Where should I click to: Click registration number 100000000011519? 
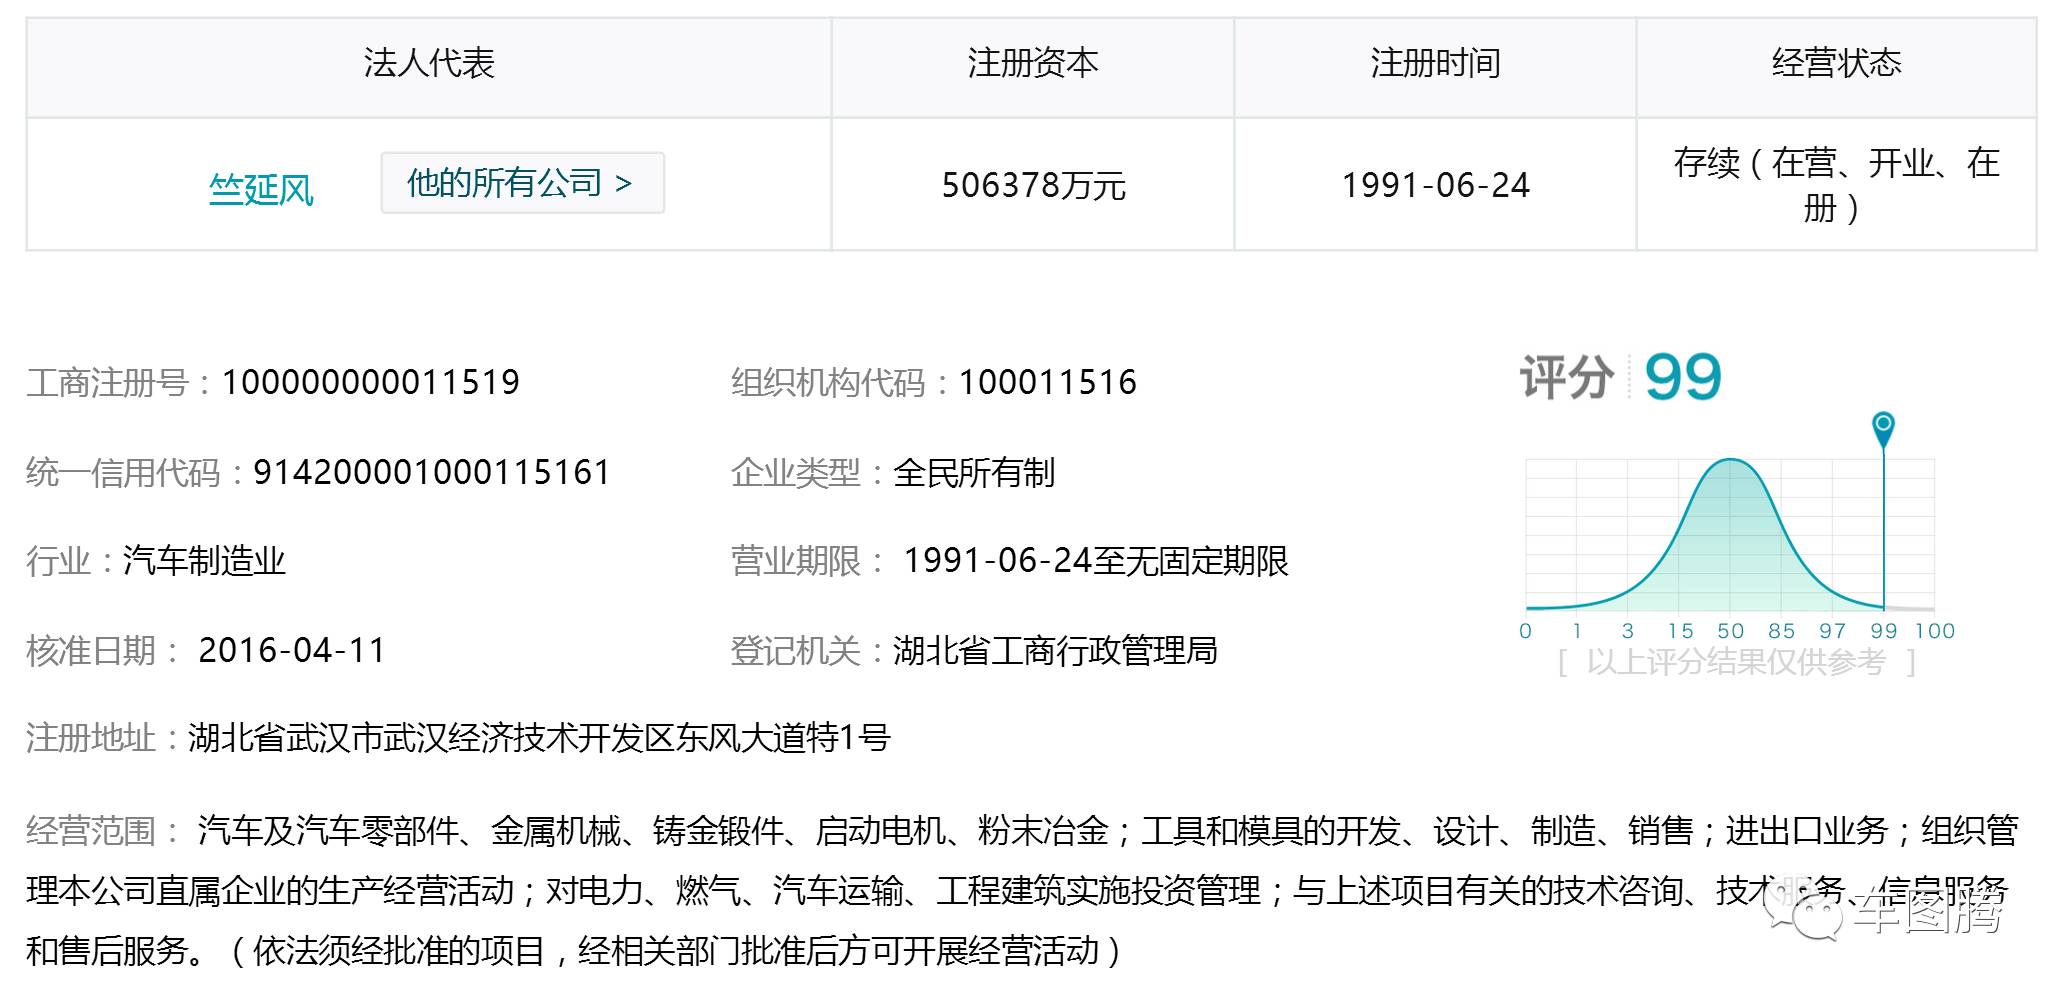[x=371, y=382]
